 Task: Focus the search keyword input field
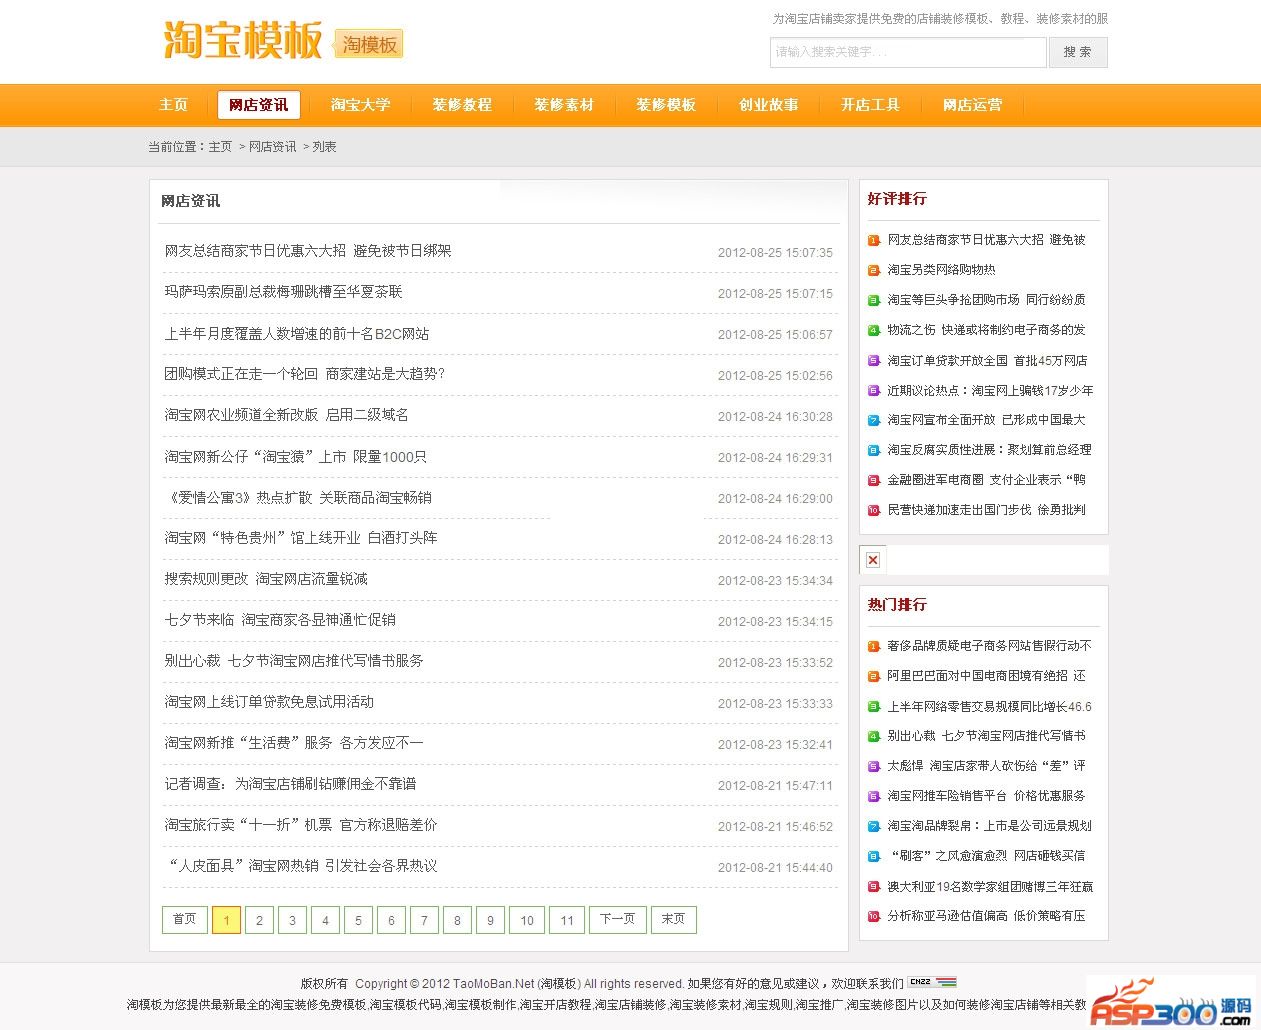(908, 52)
